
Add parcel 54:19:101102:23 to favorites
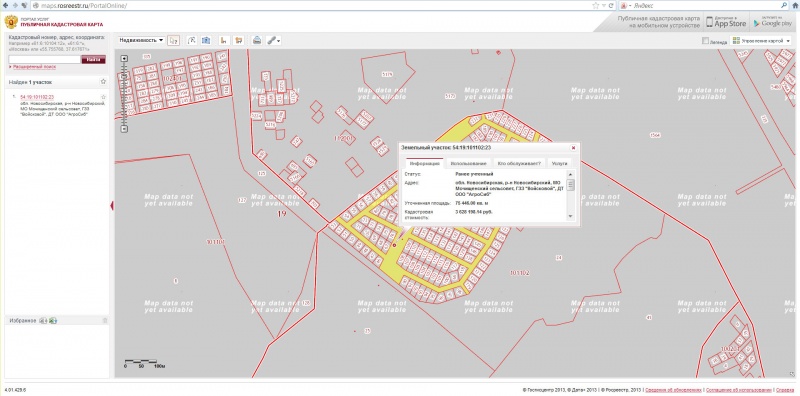coord(104,97)
